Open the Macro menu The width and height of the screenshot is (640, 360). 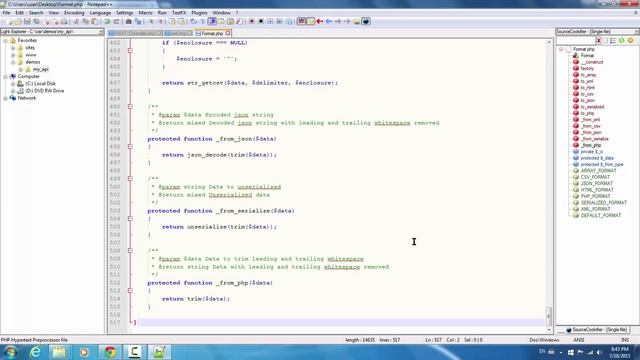(x=145, y=13)
